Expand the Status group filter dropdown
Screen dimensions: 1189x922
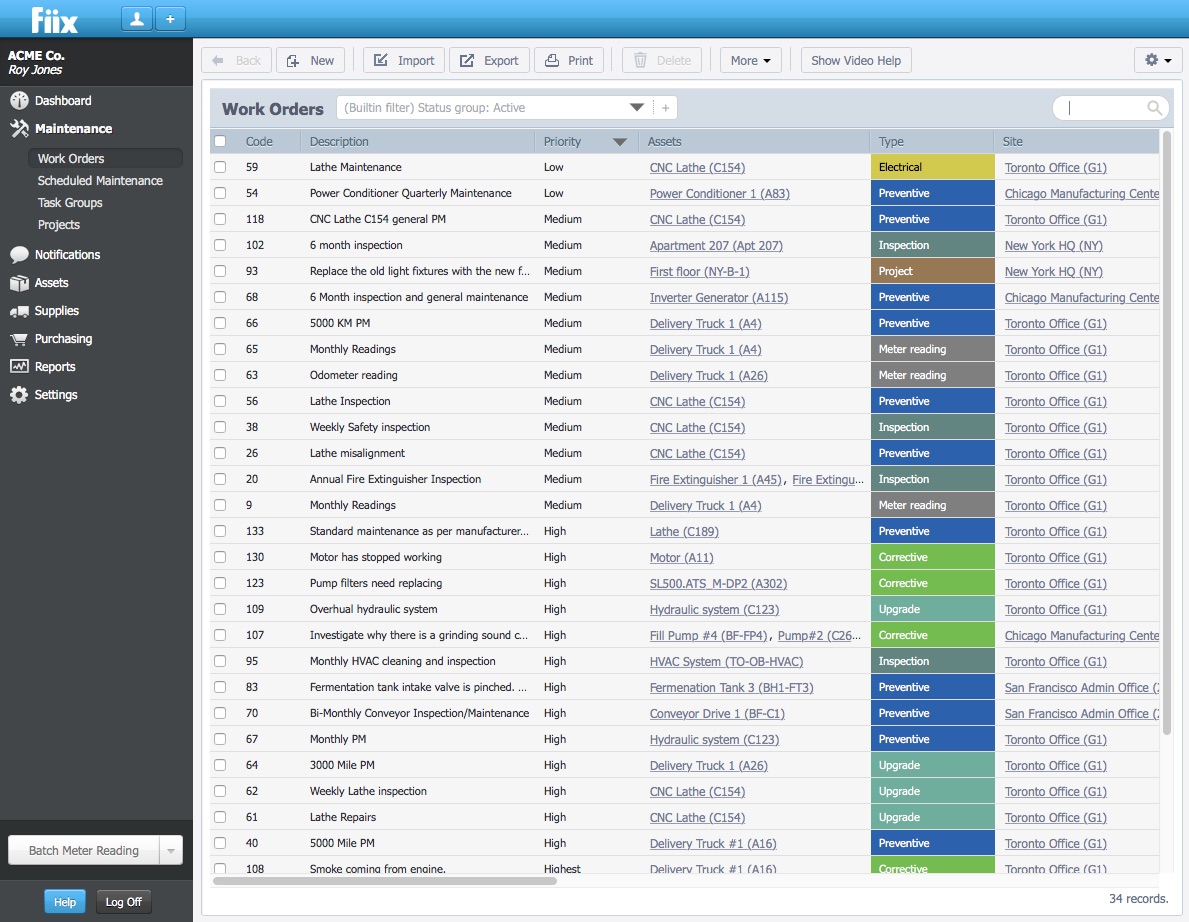click(x=636, y=108)
